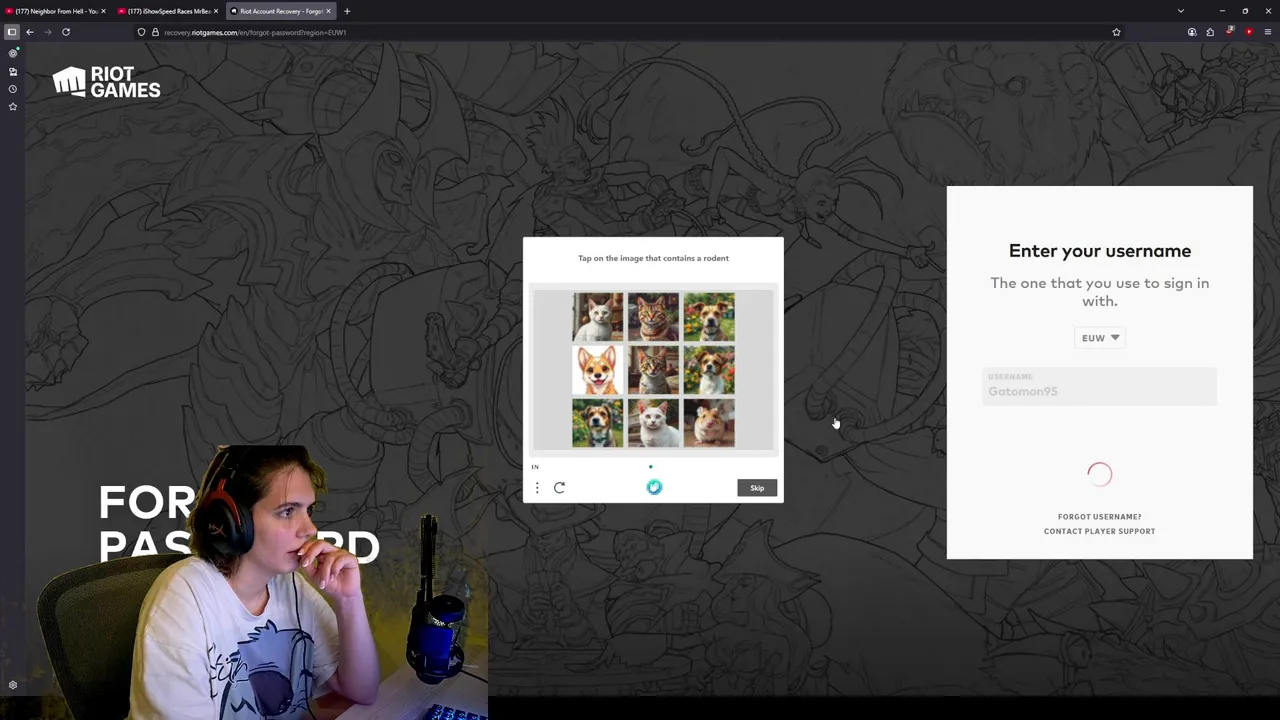Bookmark this page with the star icon
This screenshot has width=1280, height=720.
point(1116,32)
